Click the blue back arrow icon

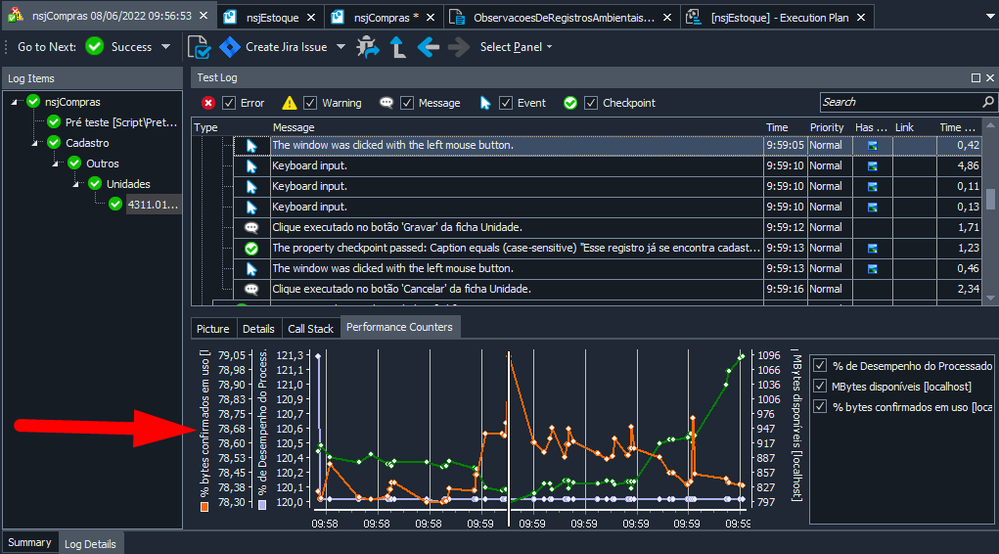429,47
